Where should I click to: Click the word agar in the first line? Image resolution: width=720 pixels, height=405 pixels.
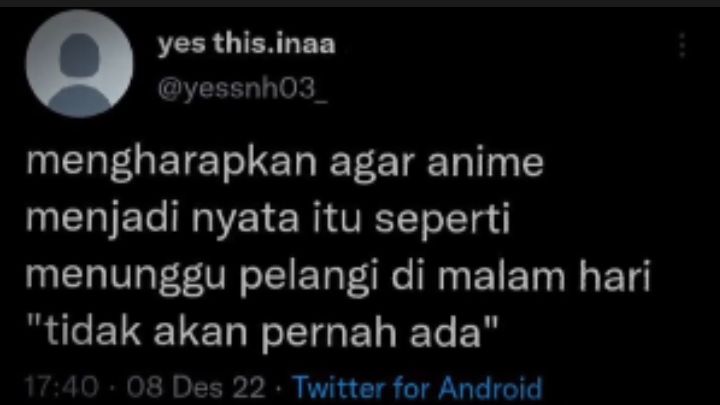pos(372,164)
